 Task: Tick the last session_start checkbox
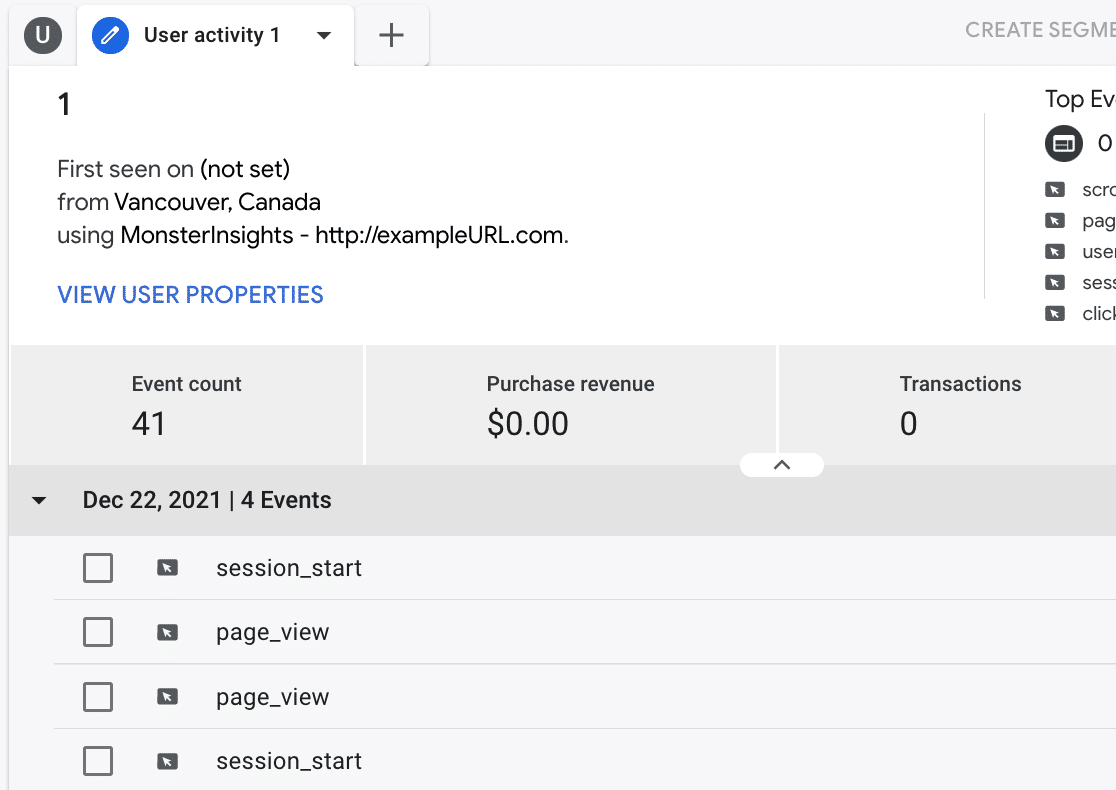(x=98, y=761)
